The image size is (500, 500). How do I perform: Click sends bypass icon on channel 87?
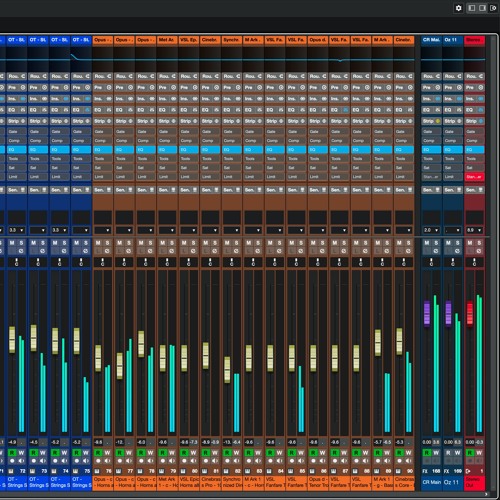pos(345,190)
